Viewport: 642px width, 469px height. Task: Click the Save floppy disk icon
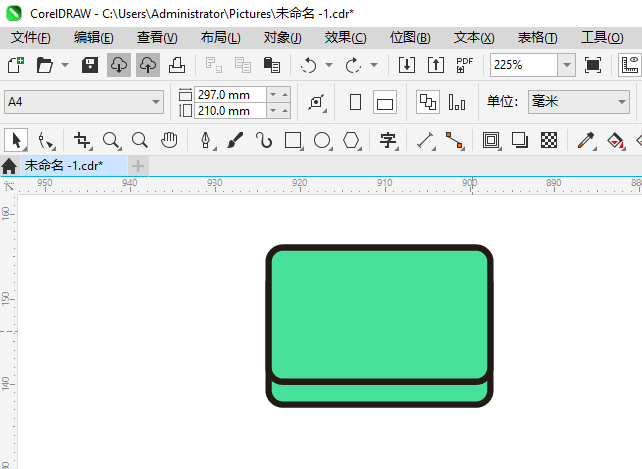click(x=90, y=65)
